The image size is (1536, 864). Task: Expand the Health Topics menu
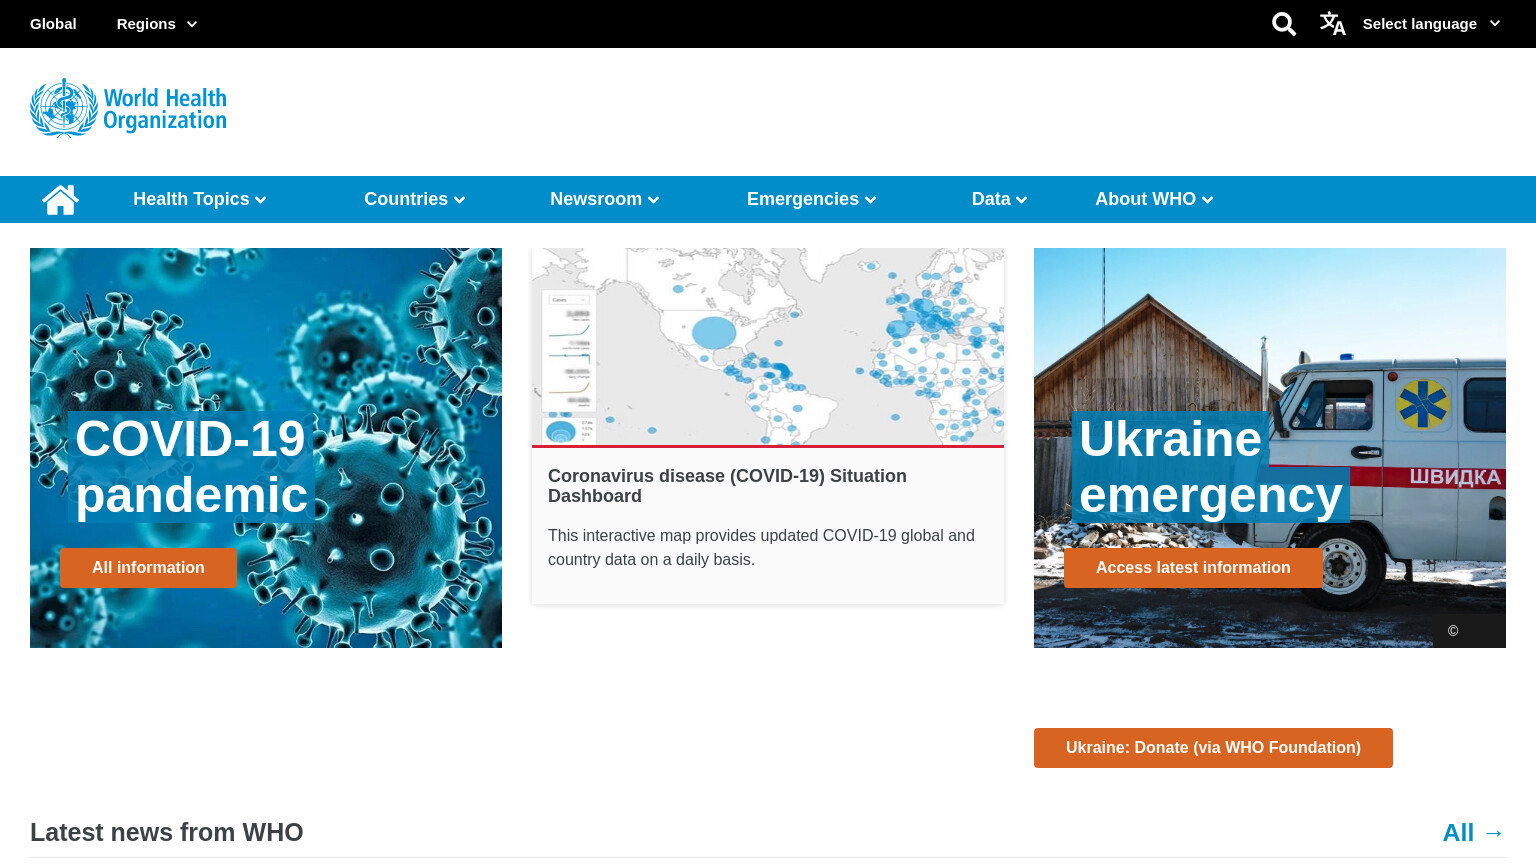pyautogui.click(x=200, y=199)
